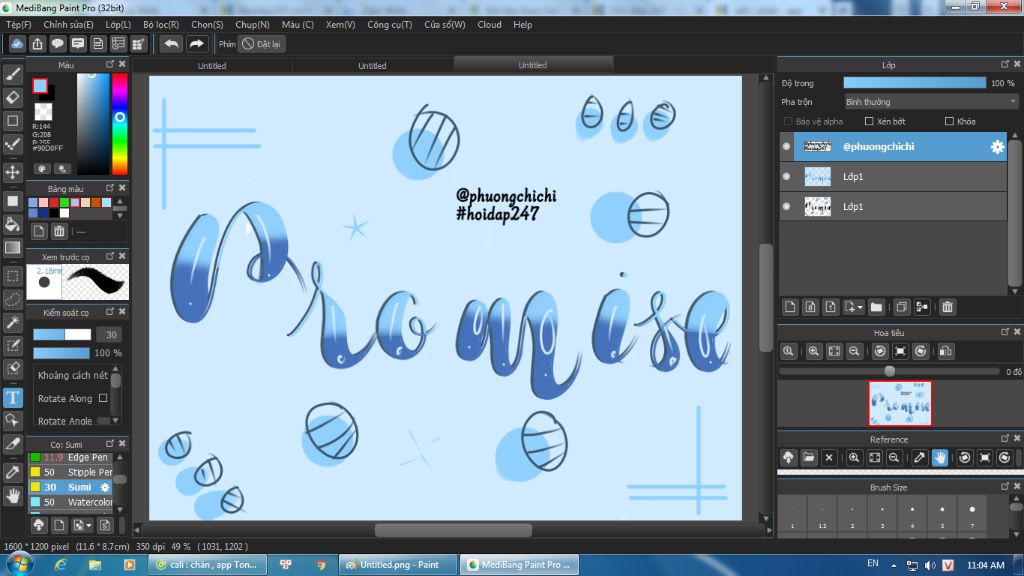Select the Select Eraser tool
Image resolution: width=1024 pixels, height=576 pixels.
[12, 369]
